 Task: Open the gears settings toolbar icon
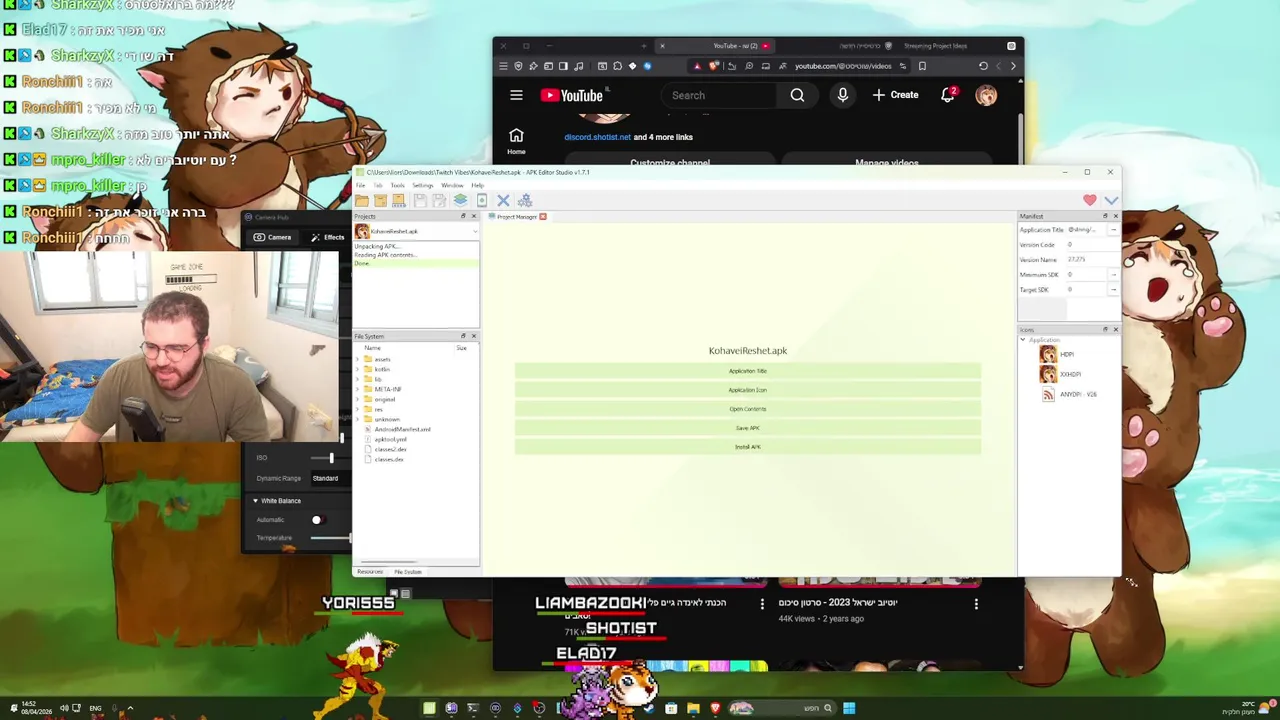tap(525, 200)
